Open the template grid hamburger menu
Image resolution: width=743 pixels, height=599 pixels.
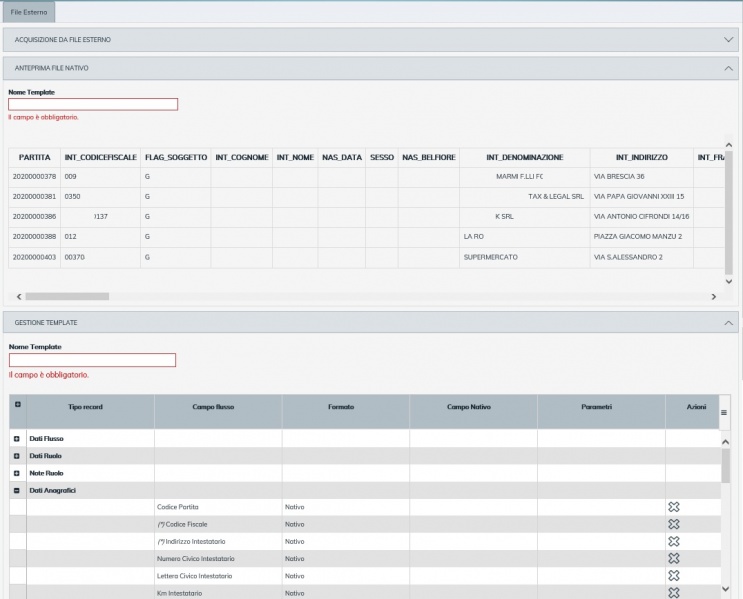pyautogui.click(x=724, y=412)
